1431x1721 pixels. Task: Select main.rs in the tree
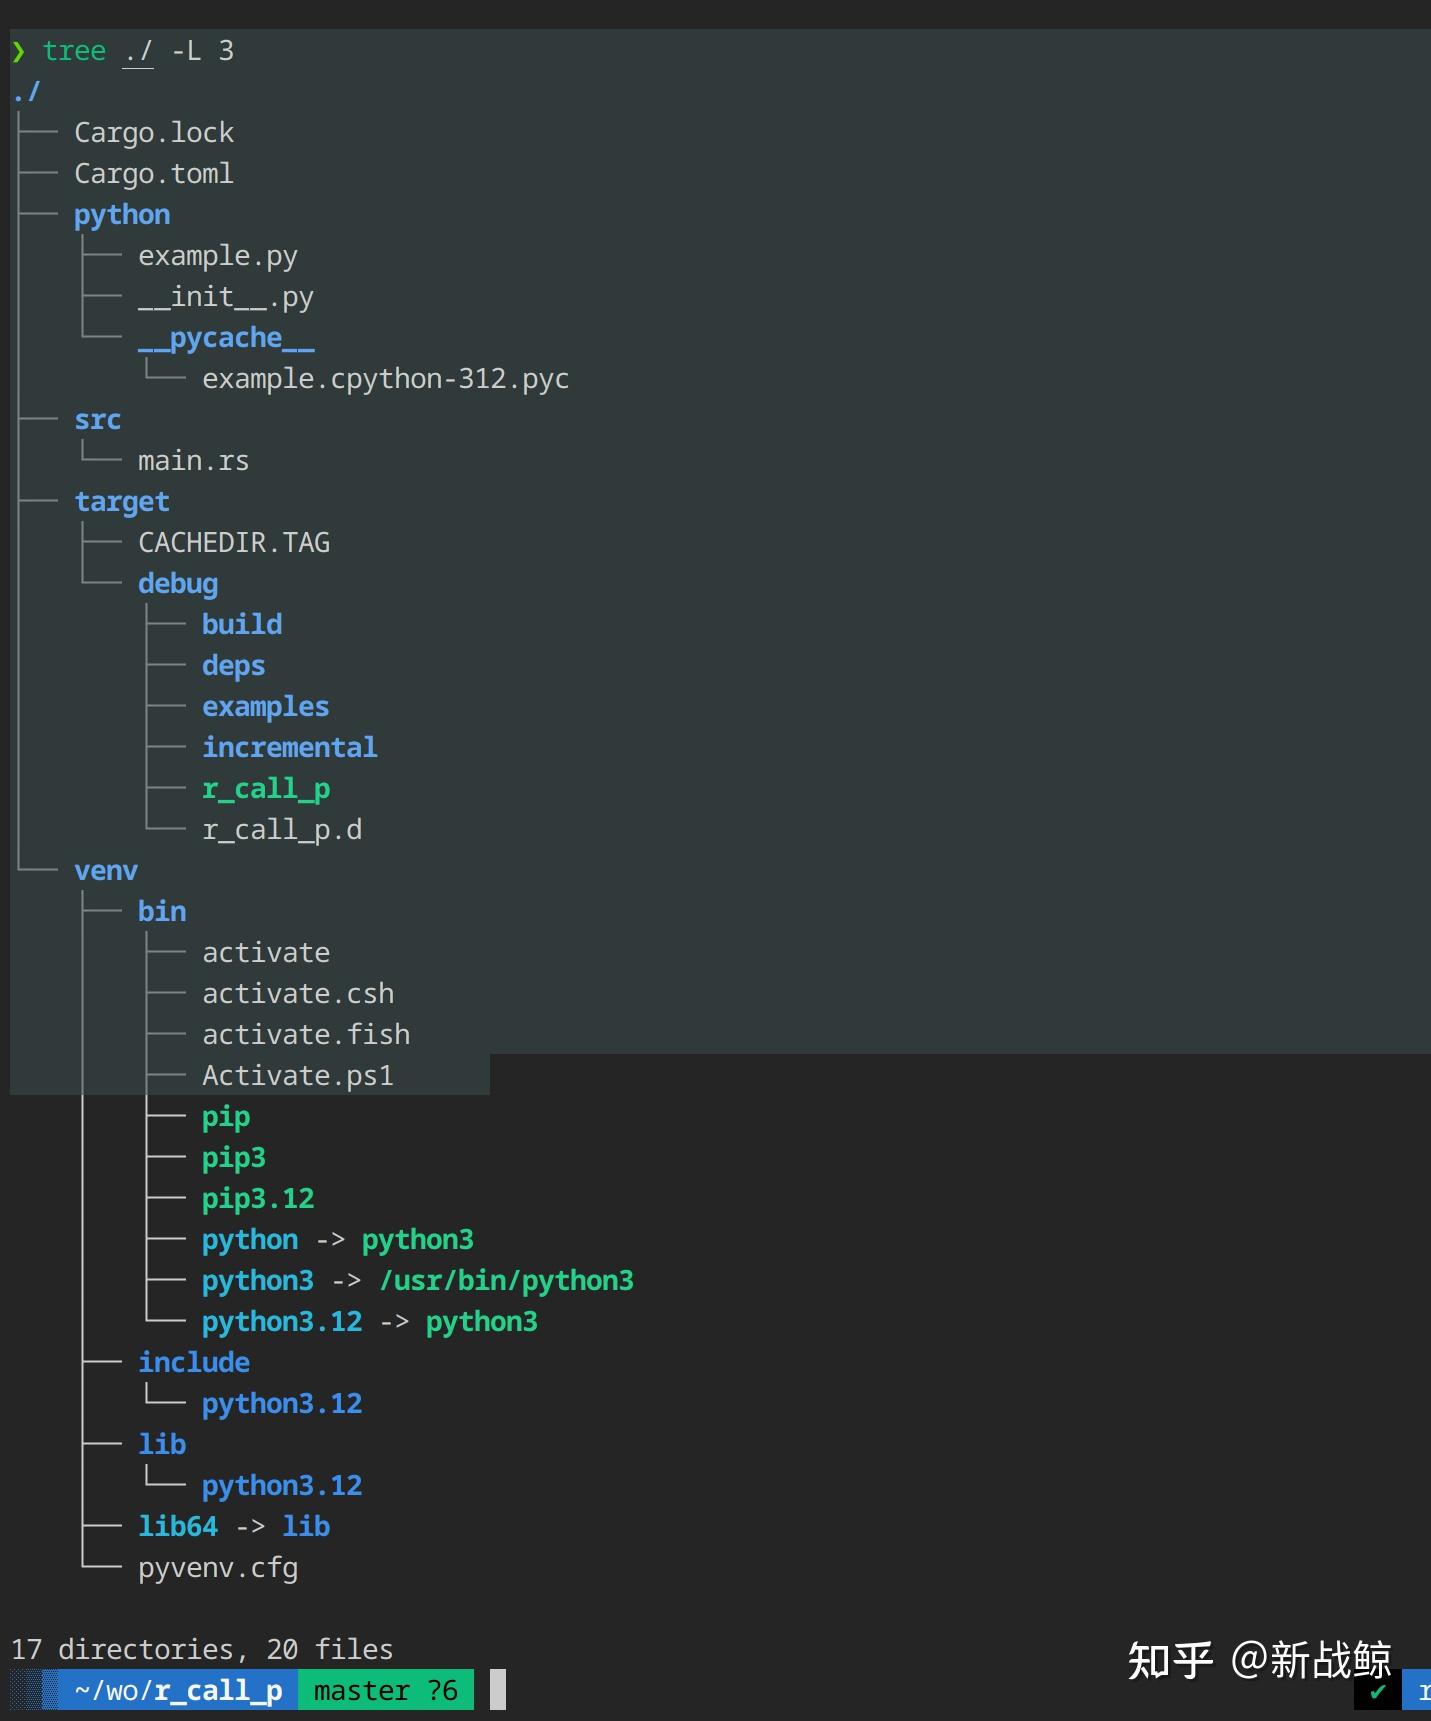pos(193,461)
